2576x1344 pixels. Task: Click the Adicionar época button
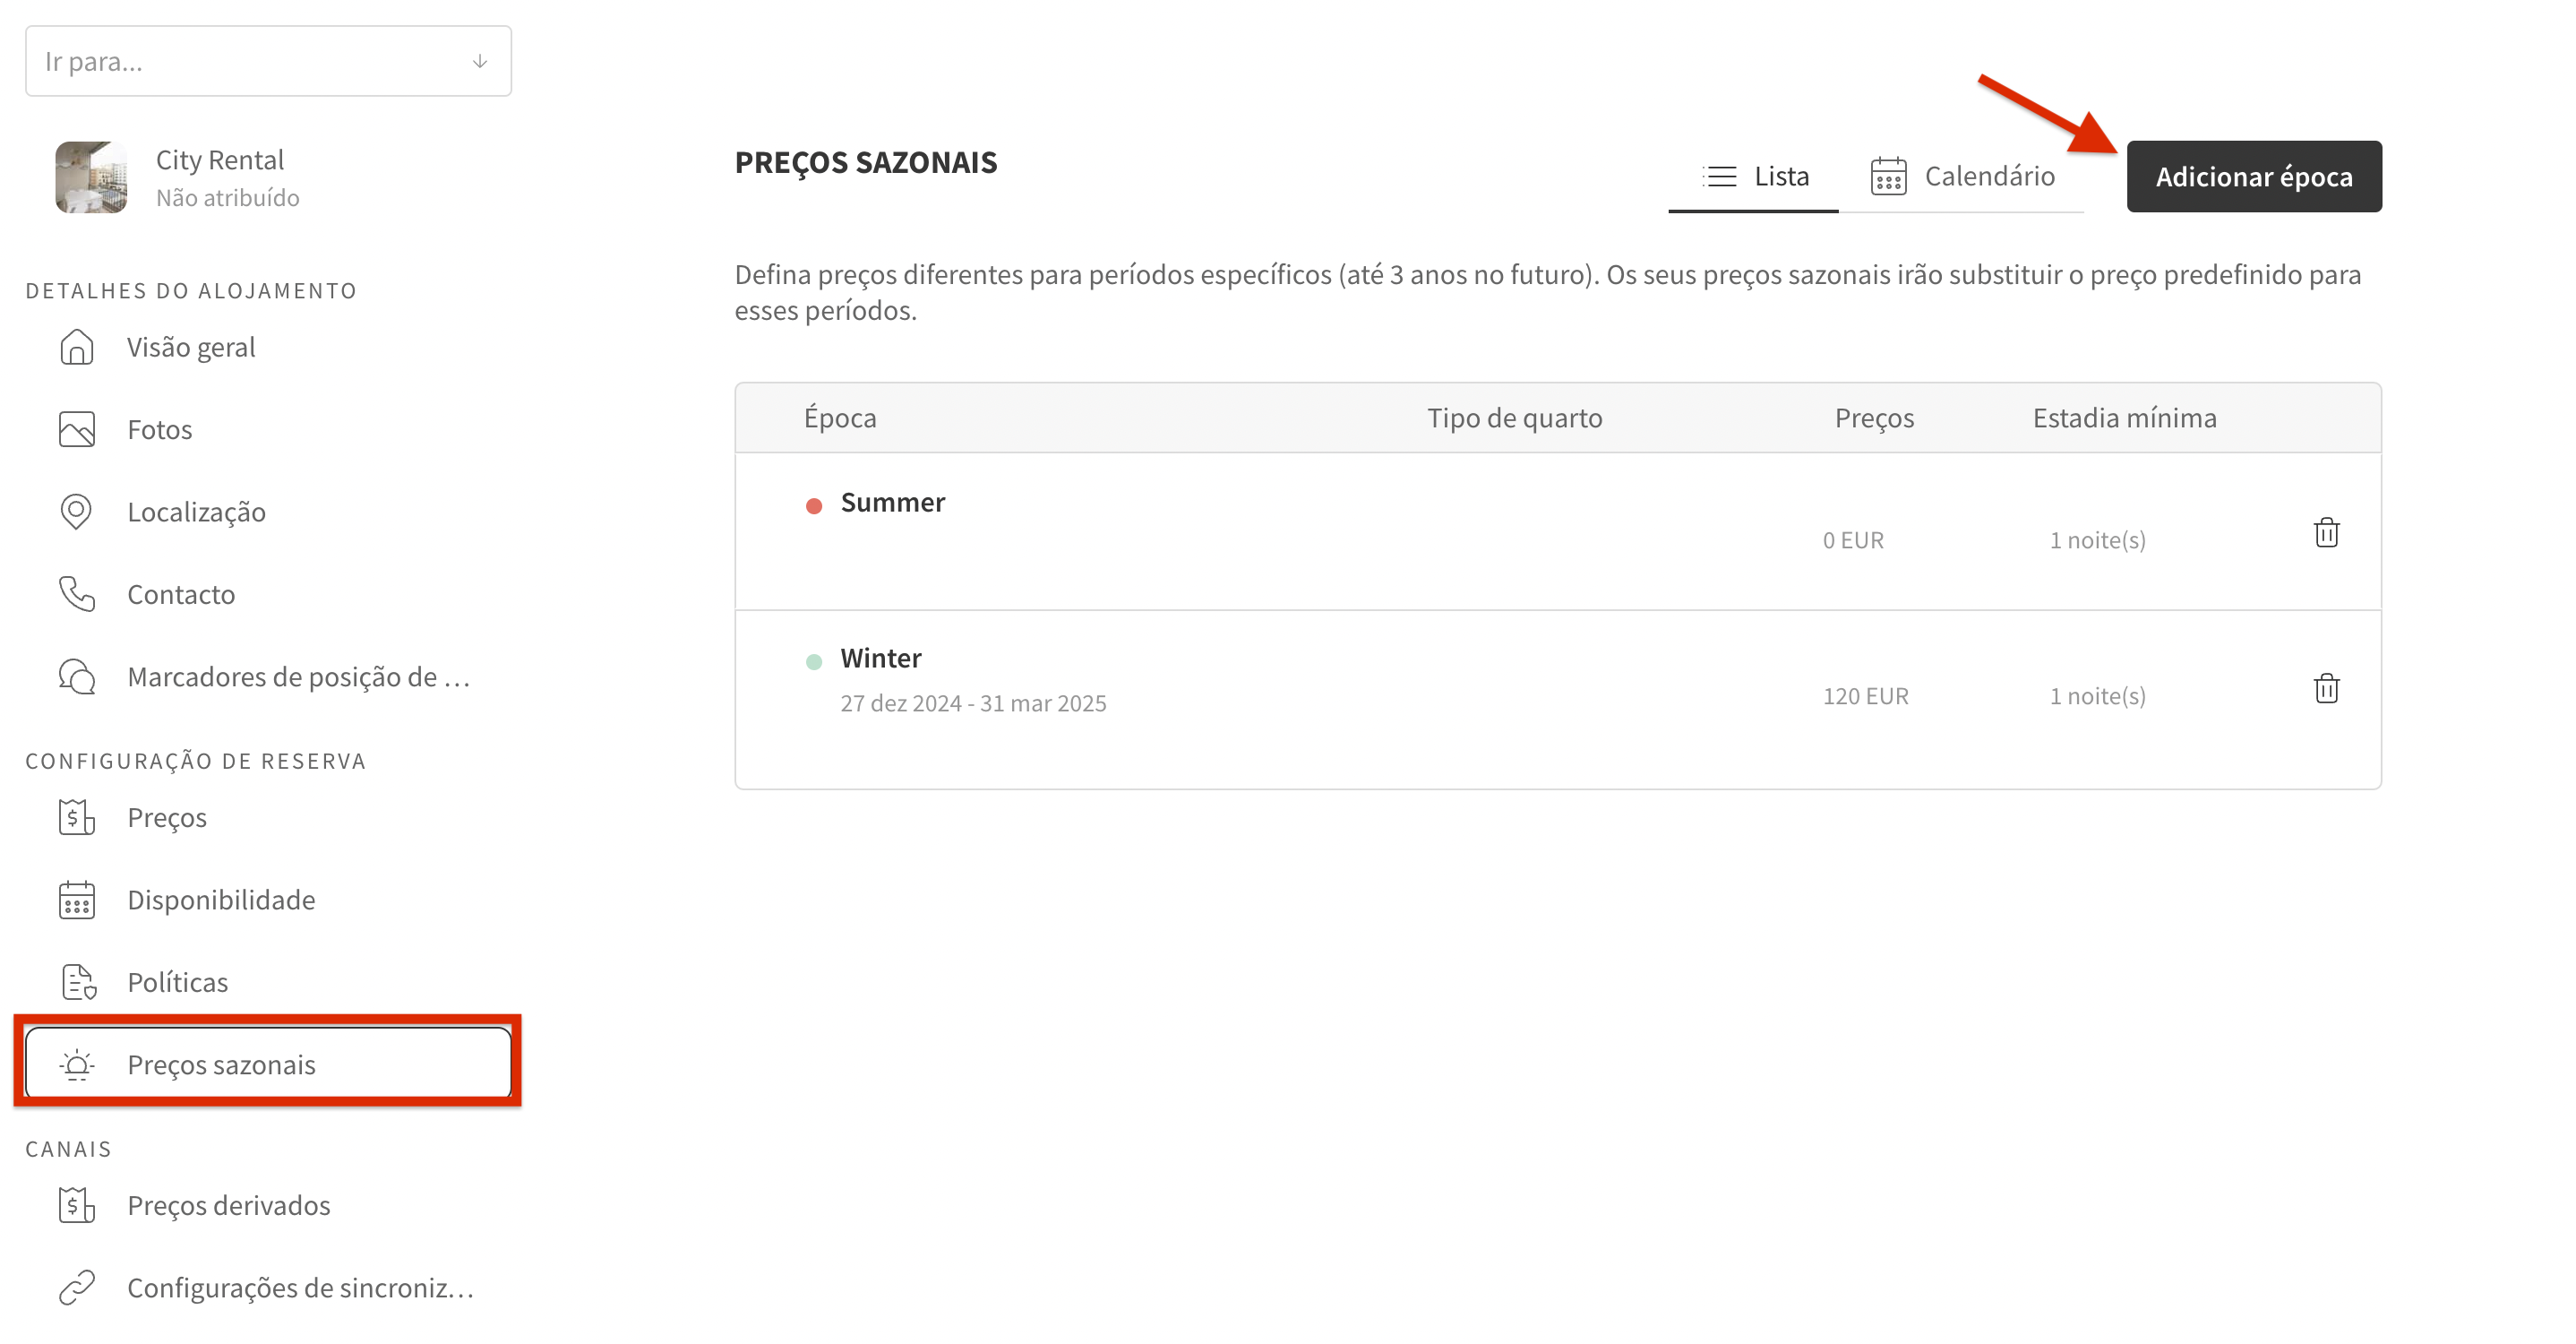coord(2254,176)
